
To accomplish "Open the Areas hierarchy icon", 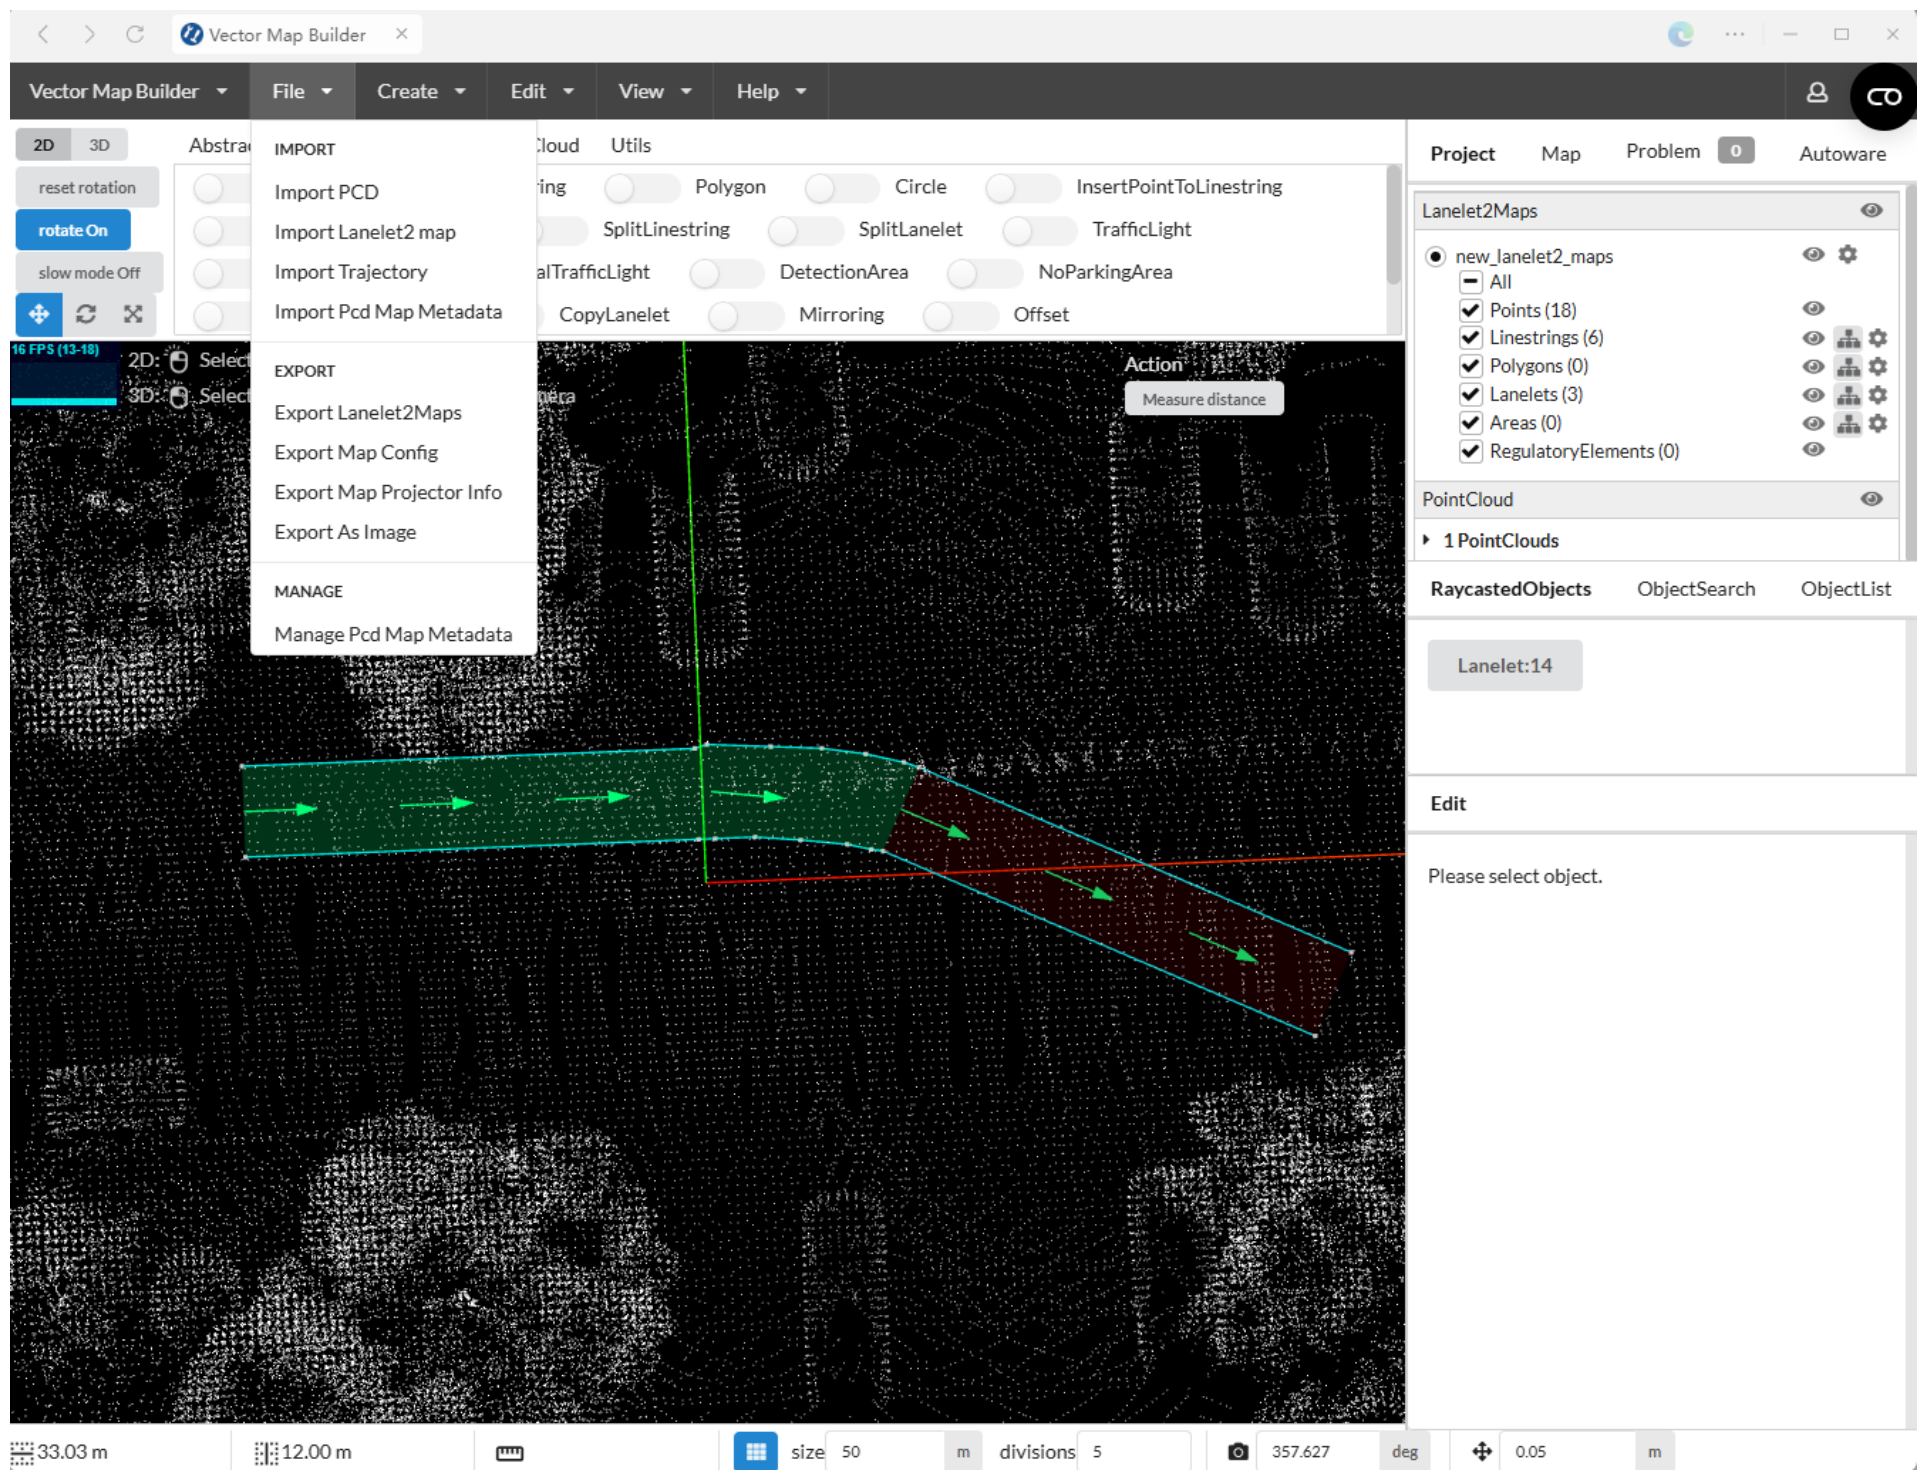I will tap(1849, 424).
